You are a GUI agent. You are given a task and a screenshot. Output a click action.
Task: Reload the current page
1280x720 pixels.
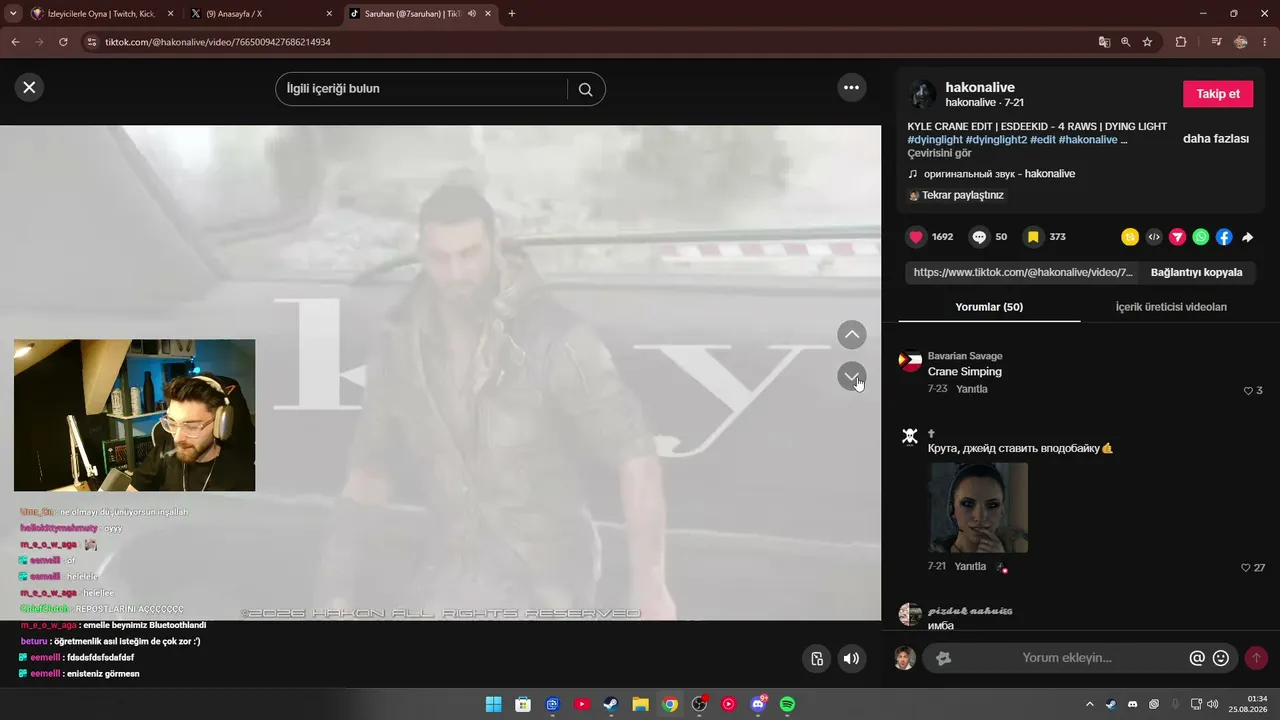(x=63, y=42)
